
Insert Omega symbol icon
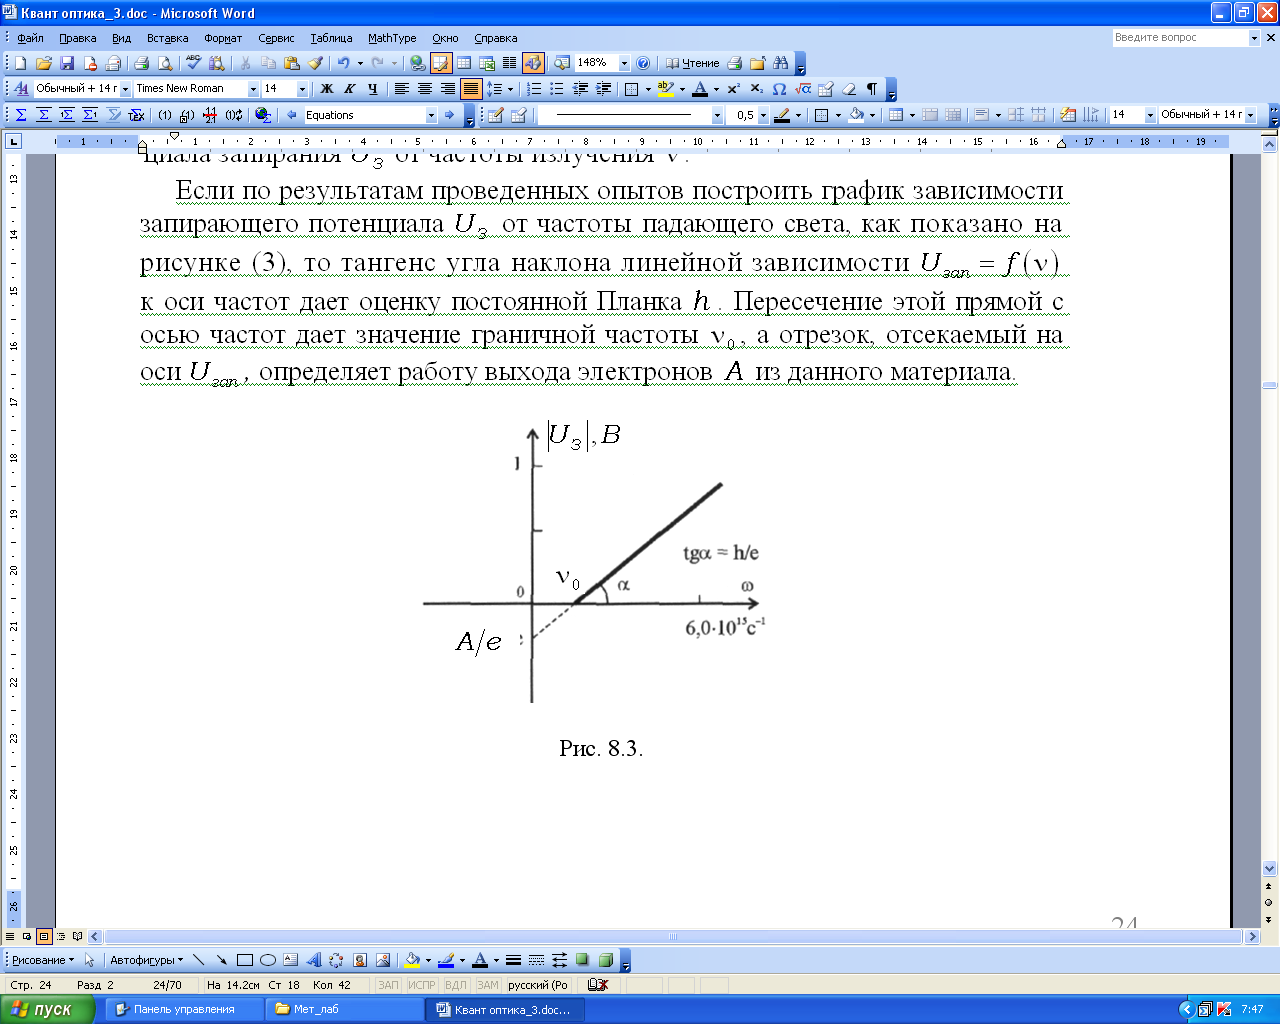click(x=779, y=89)
